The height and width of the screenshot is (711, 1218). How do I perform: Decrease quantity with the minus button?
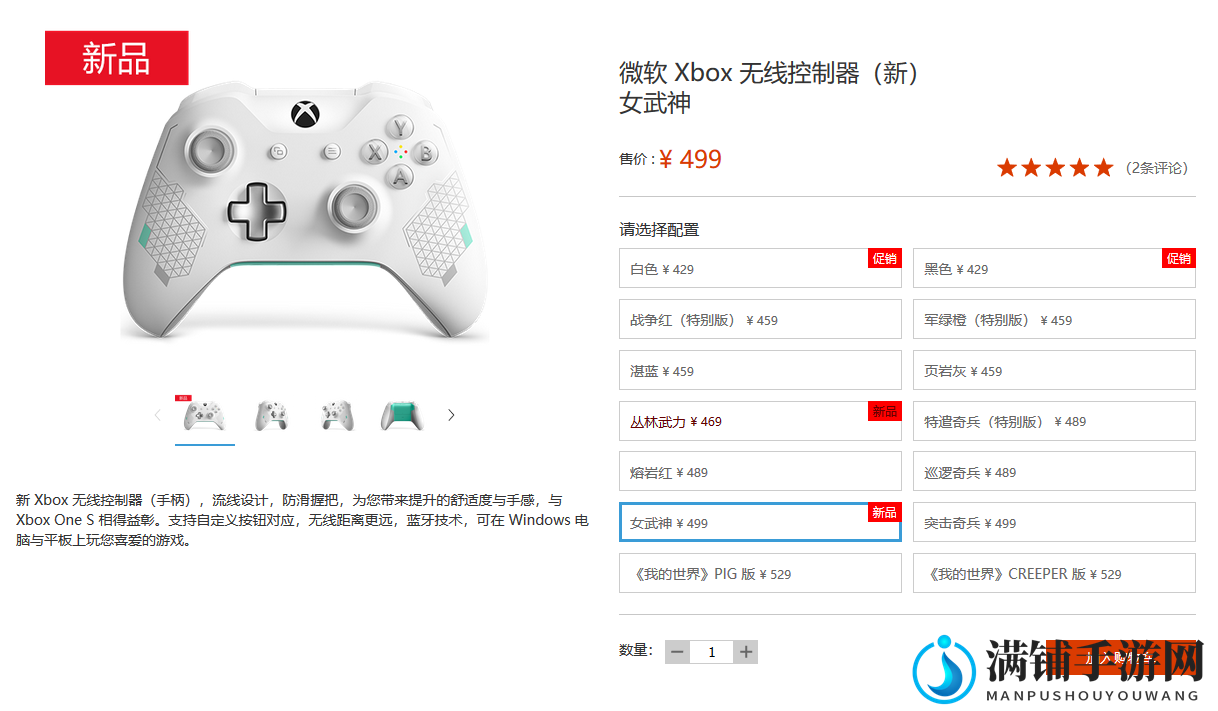(x=677, y=652)
